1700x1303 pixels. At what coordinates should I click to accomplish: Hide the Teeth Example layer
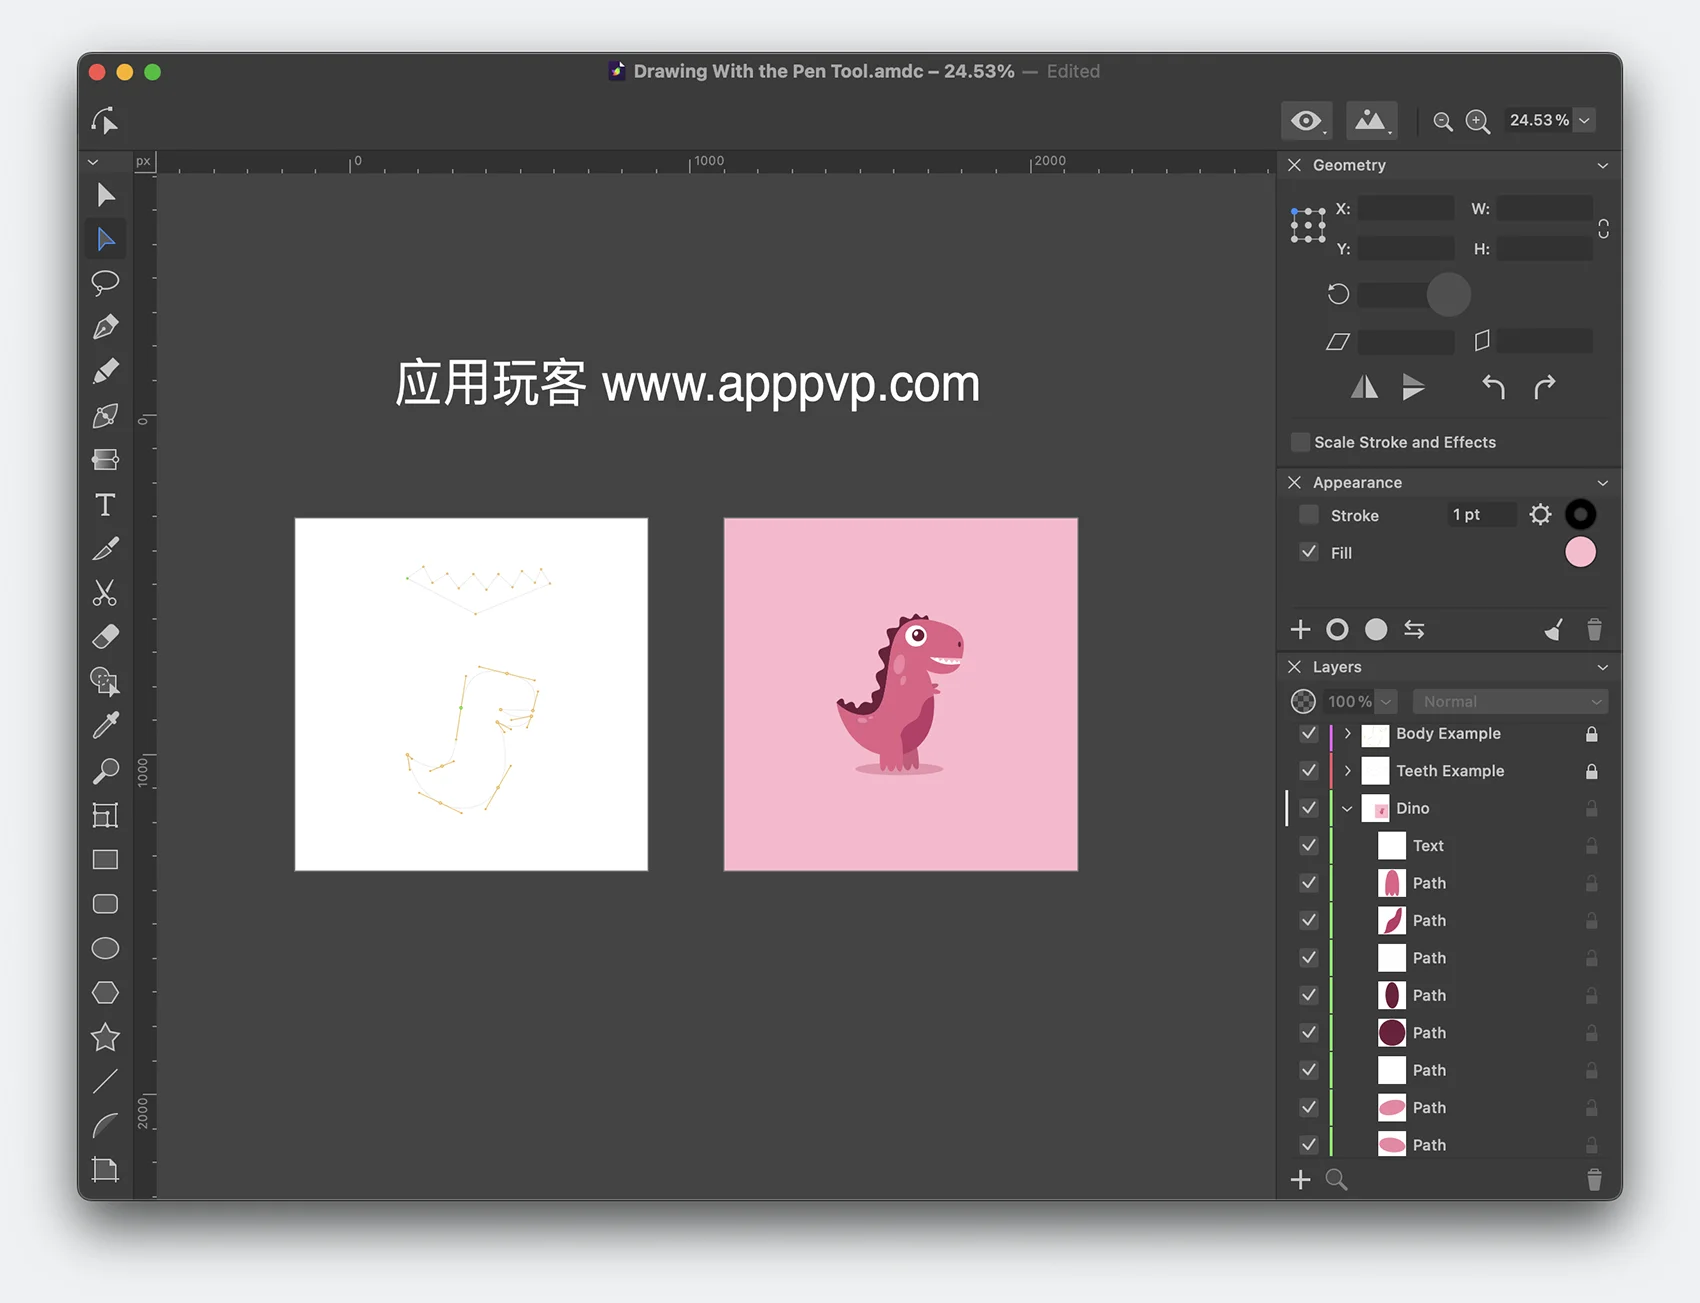click(1308, 771)
